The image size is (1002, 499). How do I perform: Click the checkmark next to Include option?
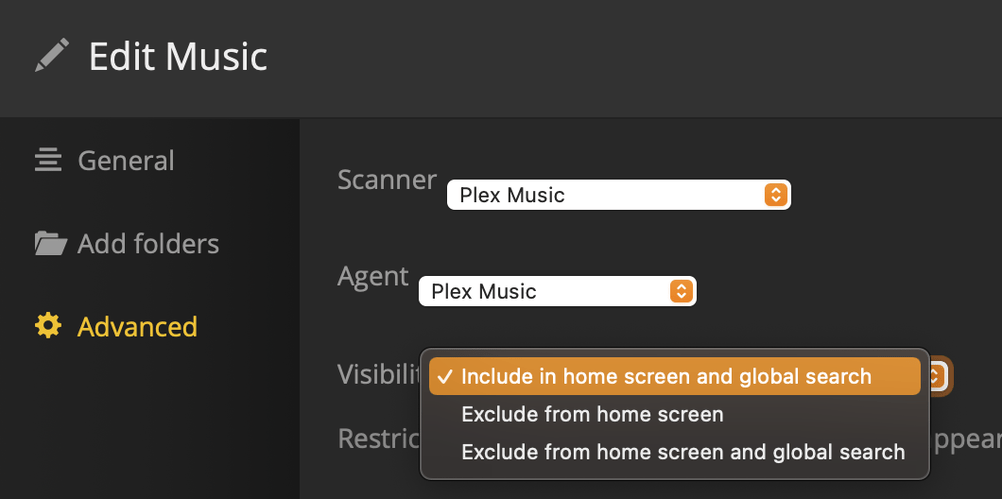point(446,377)
